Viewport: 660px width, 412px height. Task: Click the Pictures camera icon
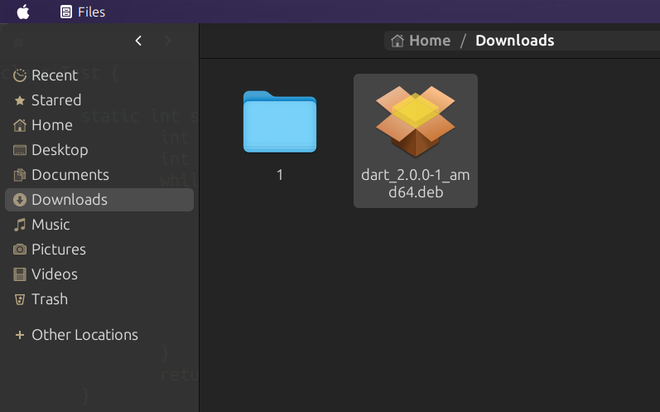19,250
